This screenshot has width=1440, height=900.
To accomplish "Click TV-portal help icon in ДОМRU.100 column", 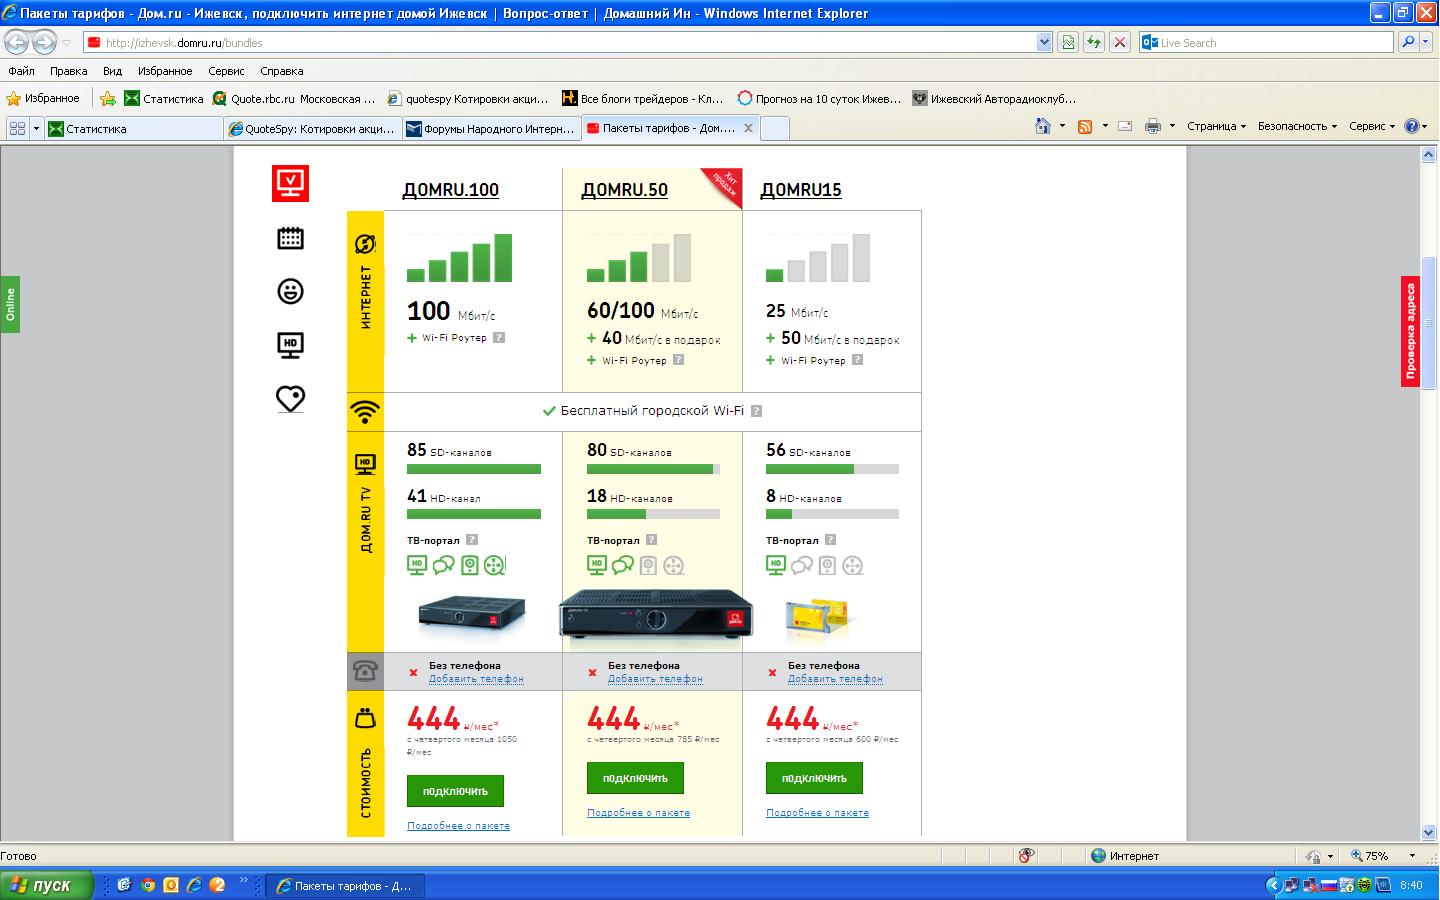I will [472, 540].
